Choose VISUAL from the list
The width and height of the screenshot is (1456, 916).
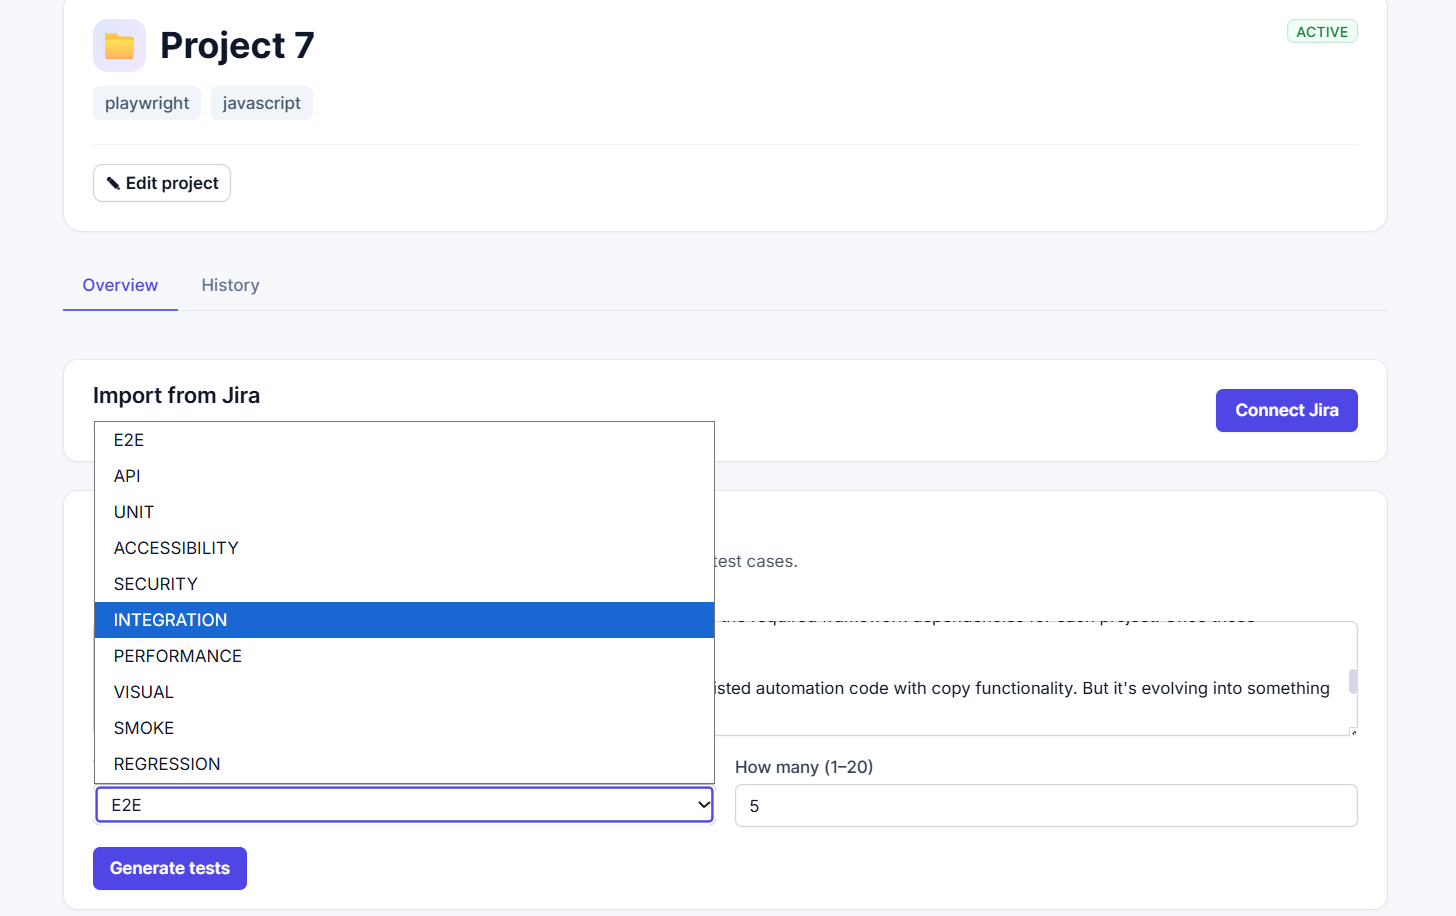point(404,692)
